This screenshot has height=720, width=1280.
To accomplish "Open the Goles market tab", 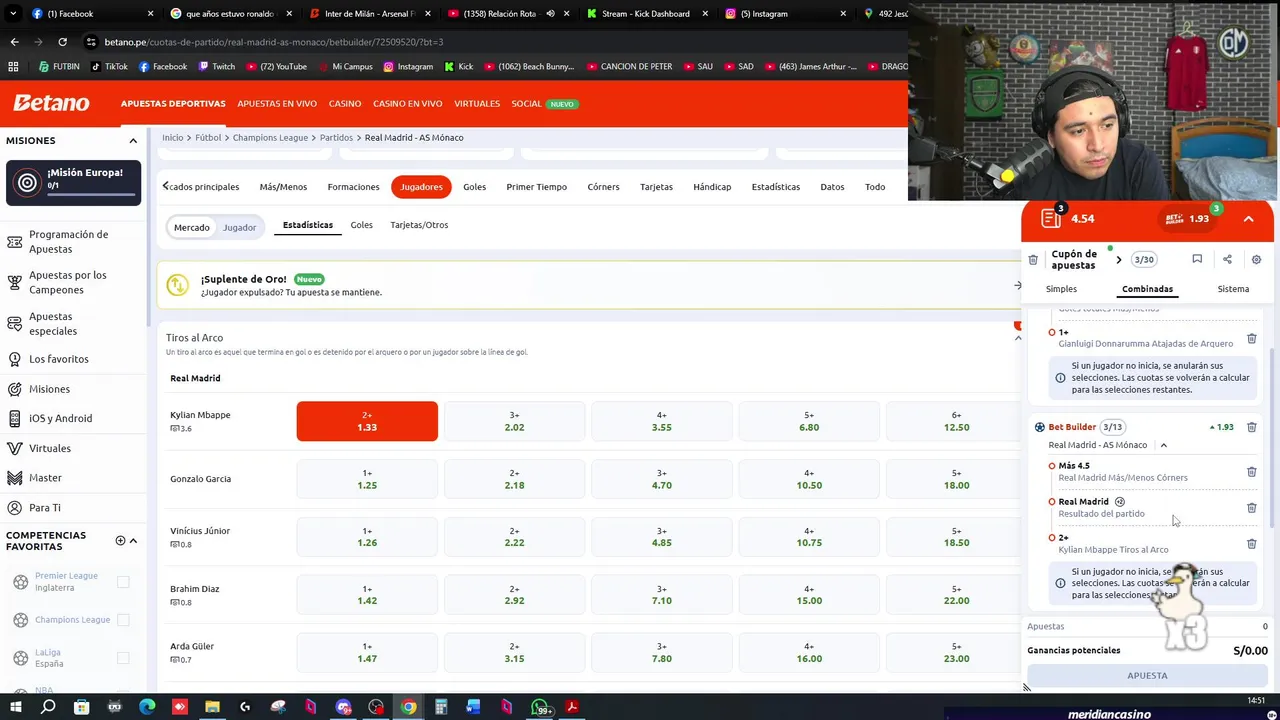I will point(474,187).
